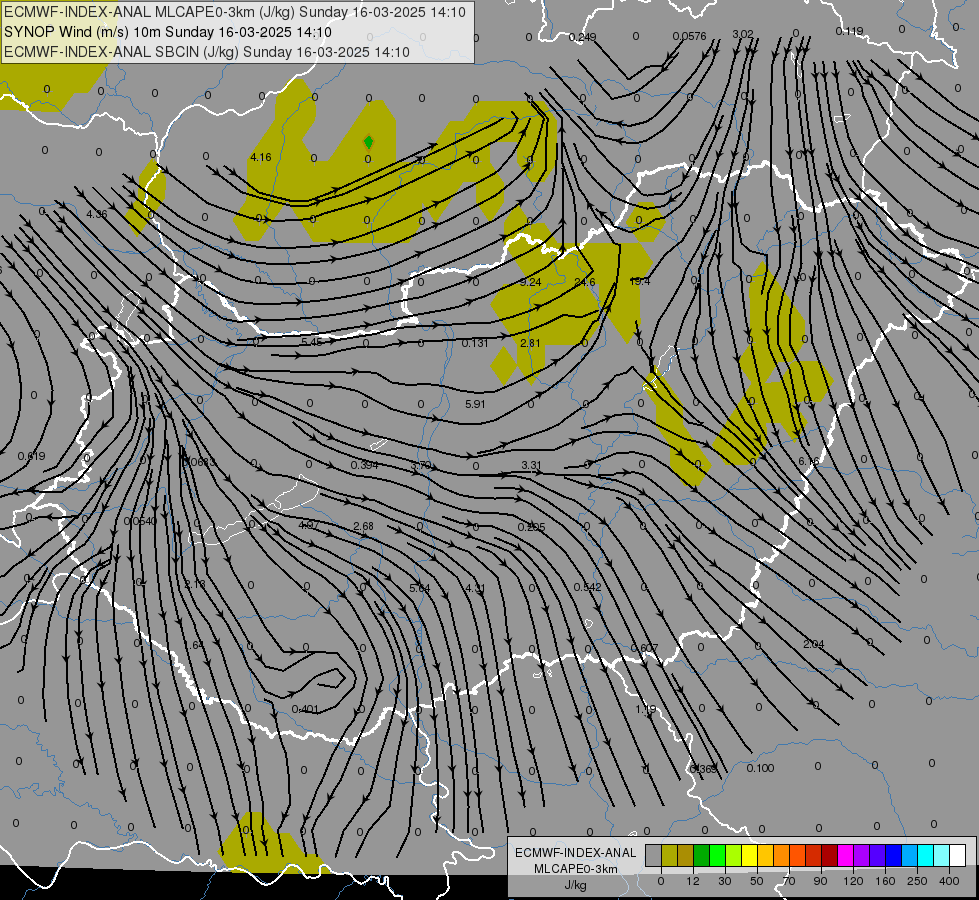This screenshot has height=900, width=979.
Task: Click the pure blue legend swatch
Action: click(893, 856)
